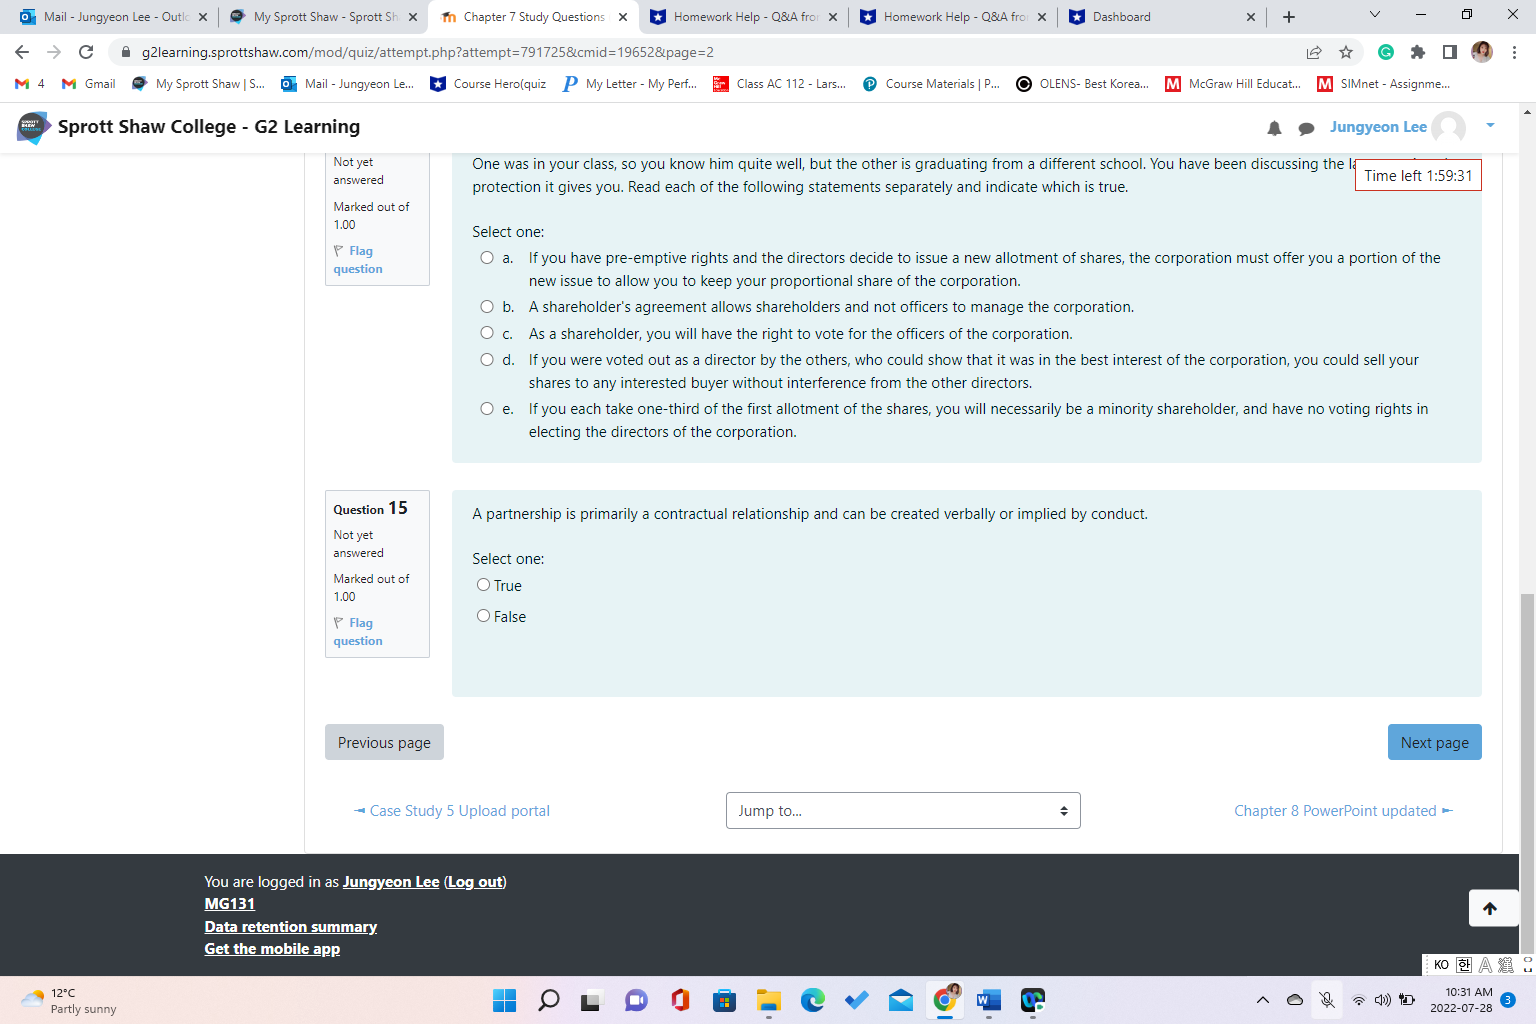Open Chrome's tab search chevron
Screen dimensions: 1536x1024
[x=1375, y=16]
